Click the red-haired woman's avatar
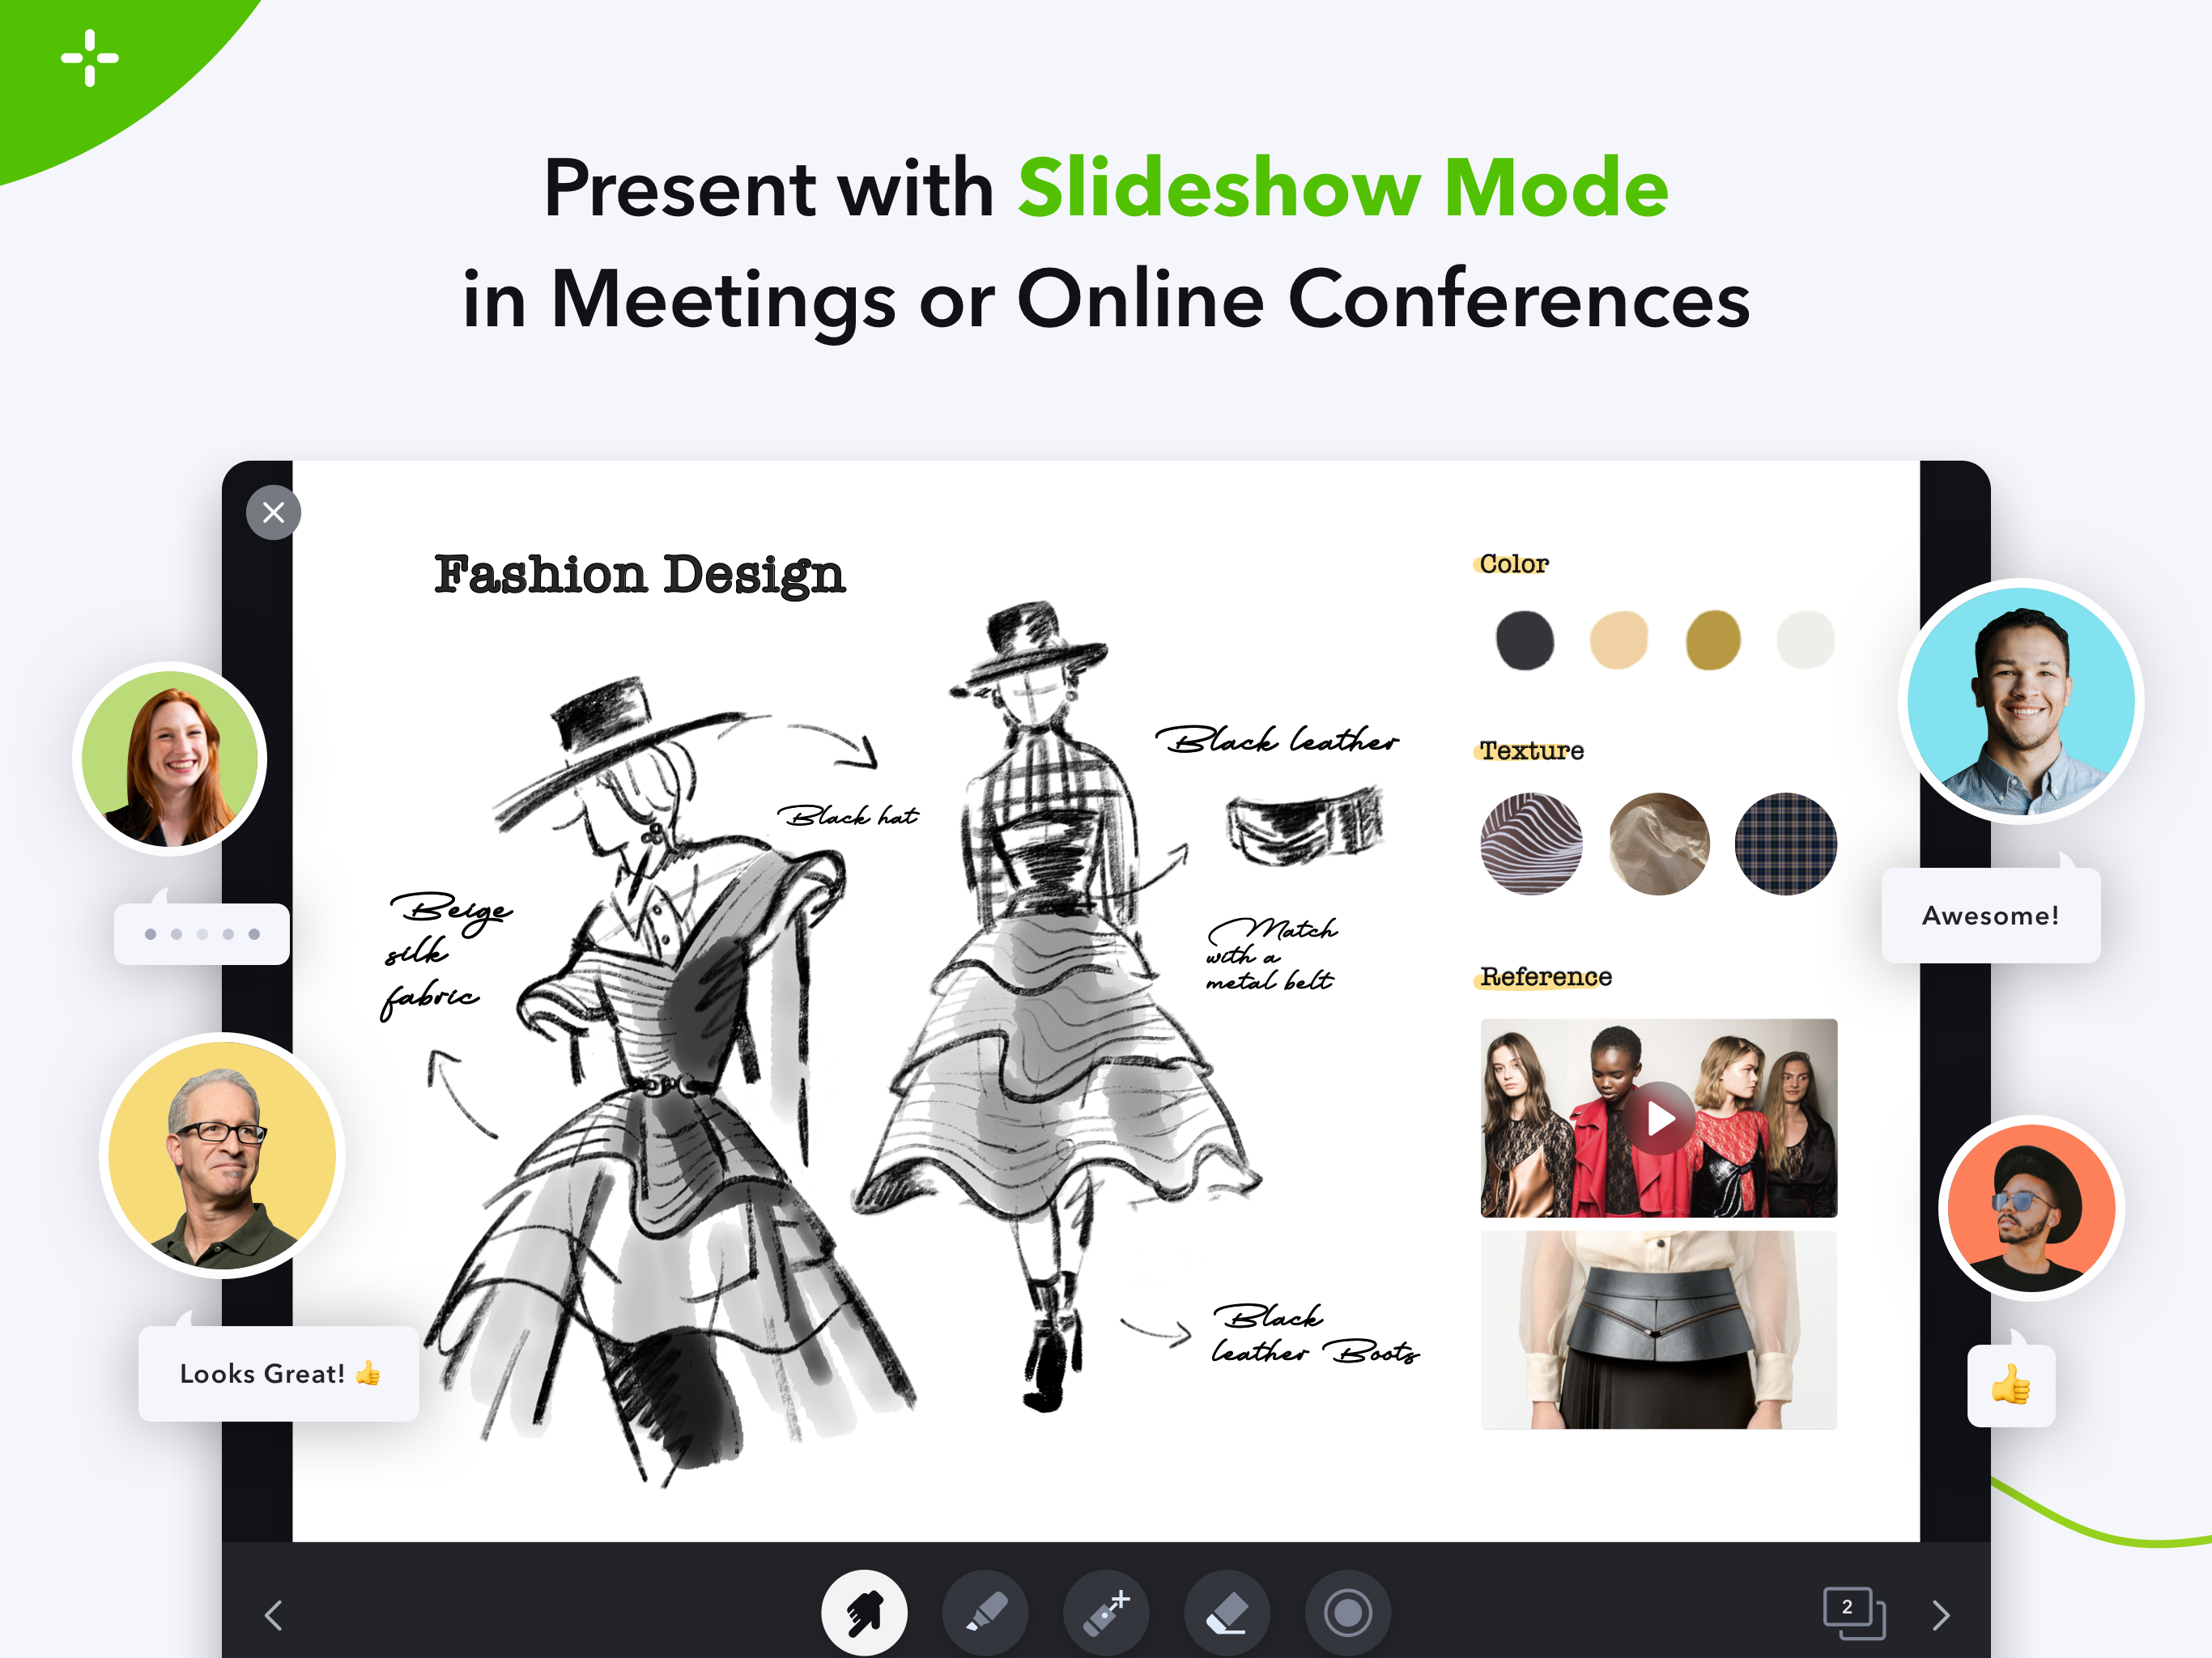This screenshot has height=1658, width=2212. [x=170, y=758]
